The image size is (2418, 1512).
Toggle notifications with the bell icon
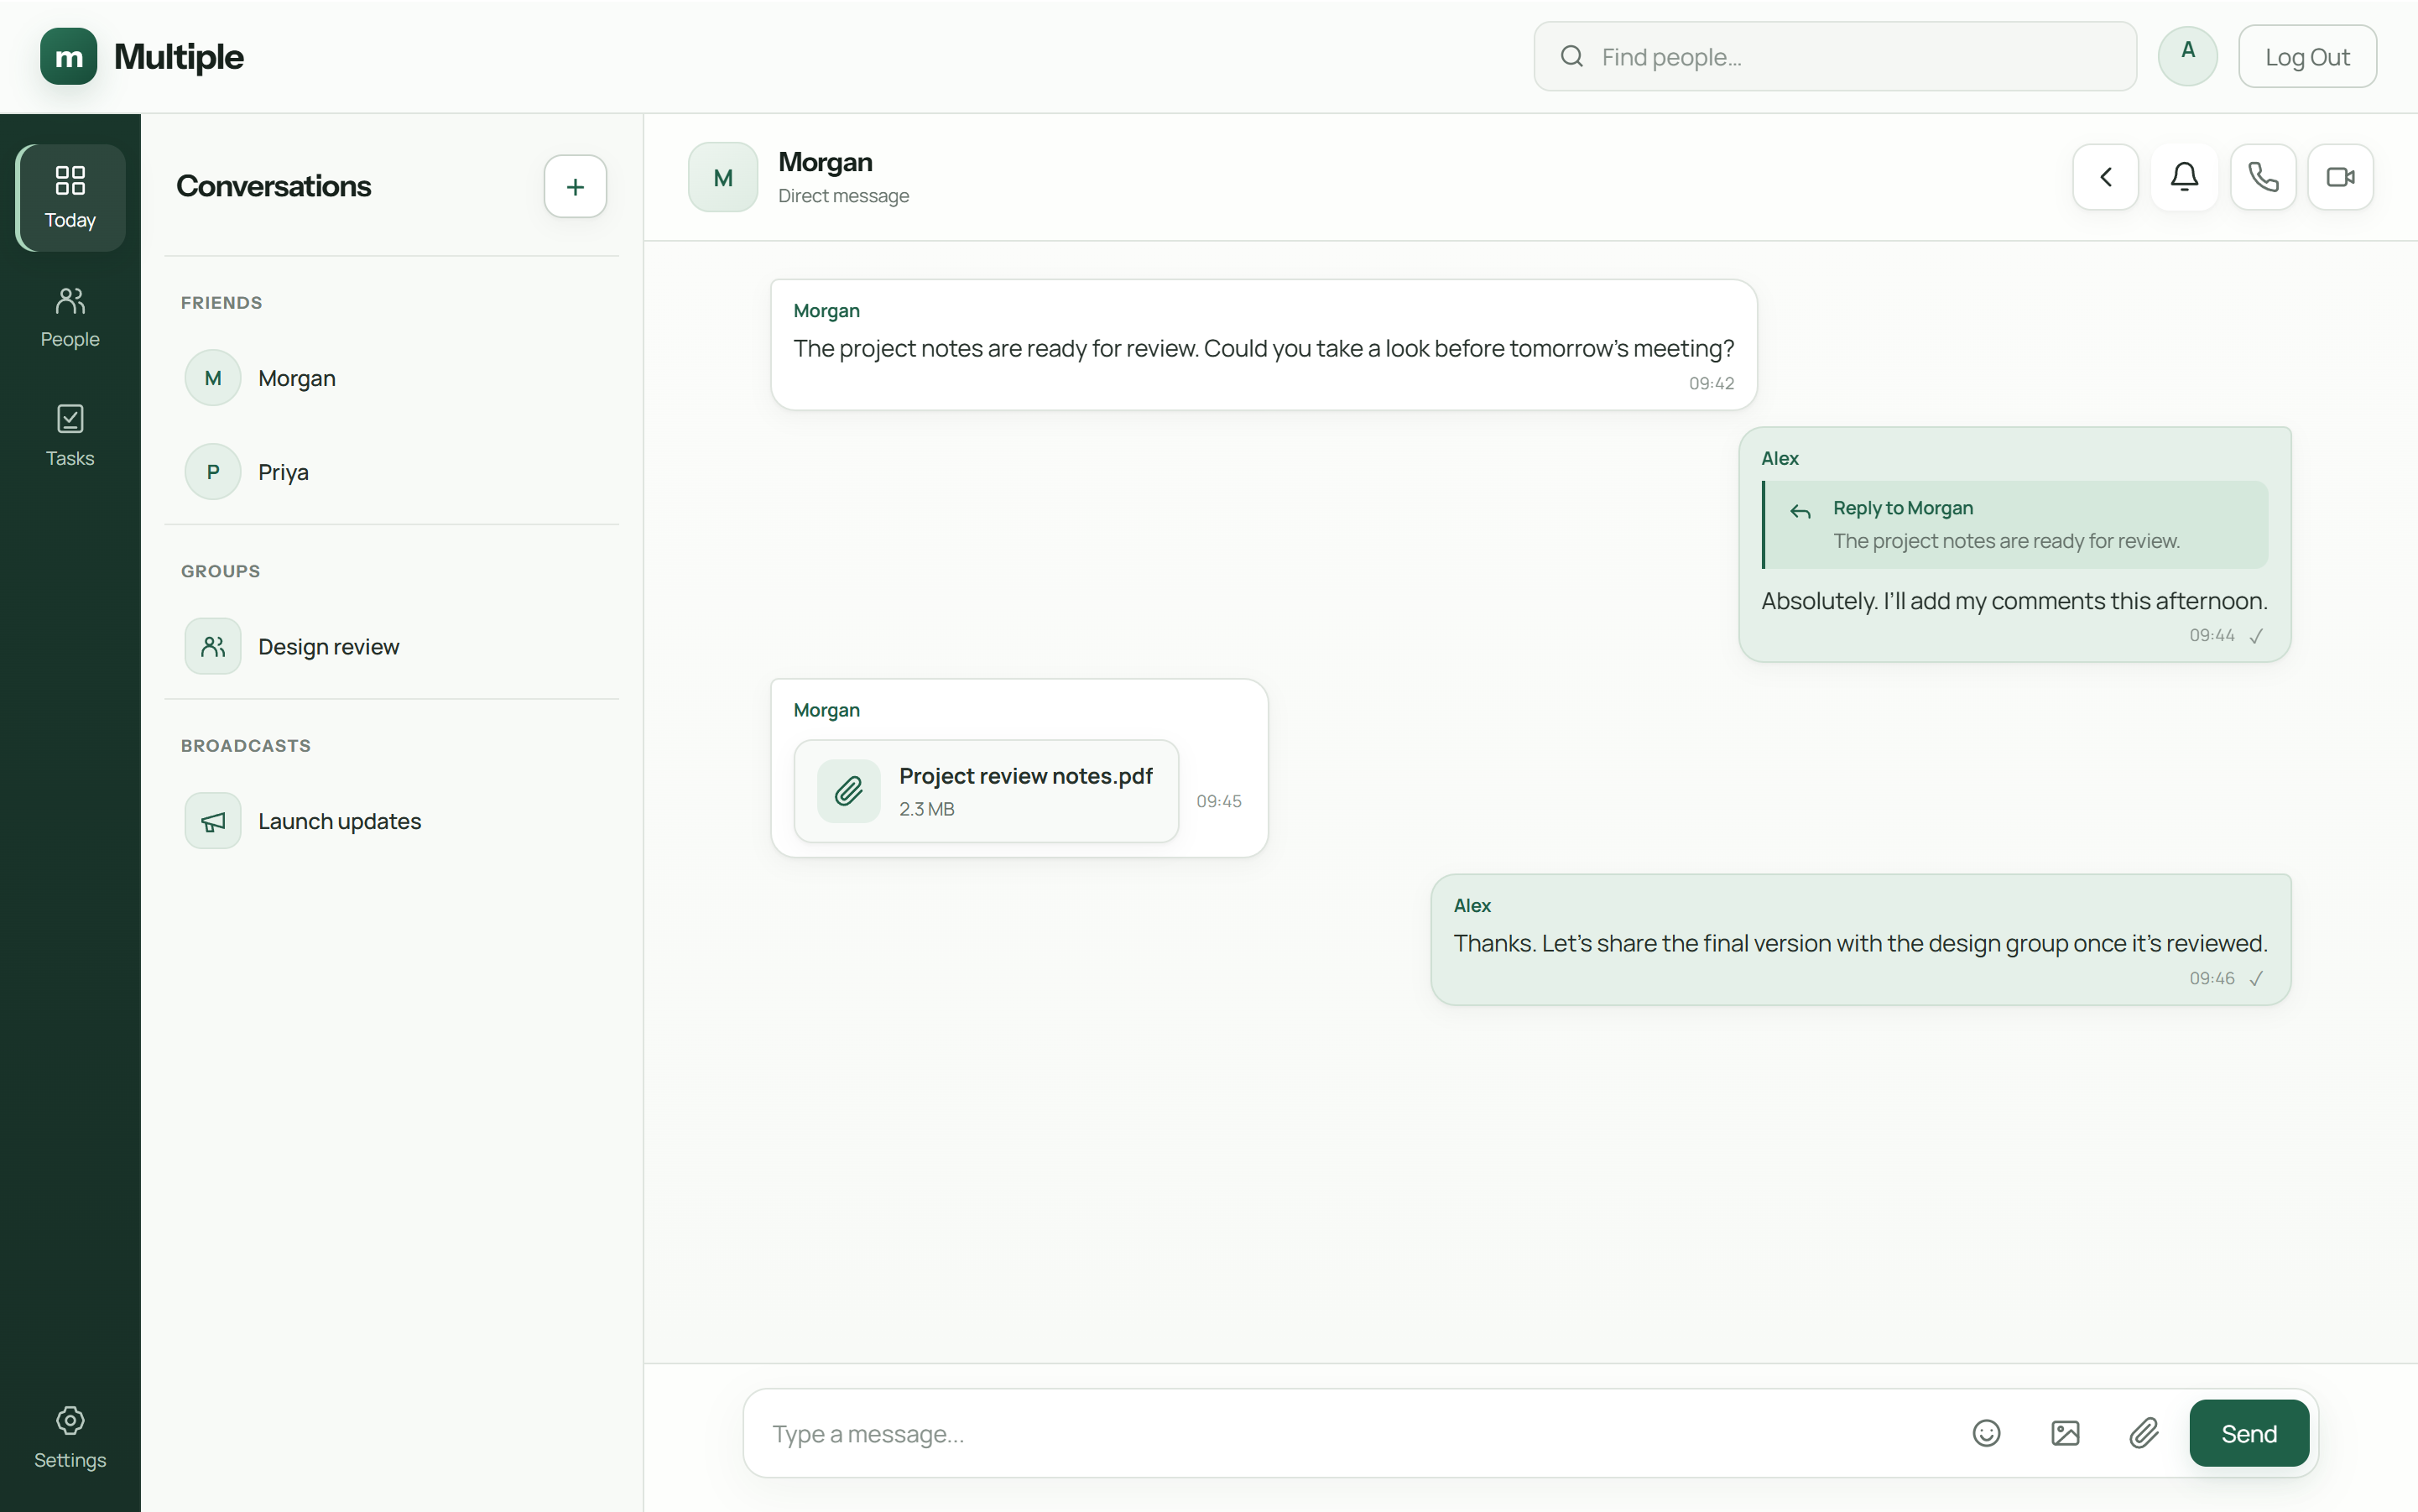[2184, 177]
